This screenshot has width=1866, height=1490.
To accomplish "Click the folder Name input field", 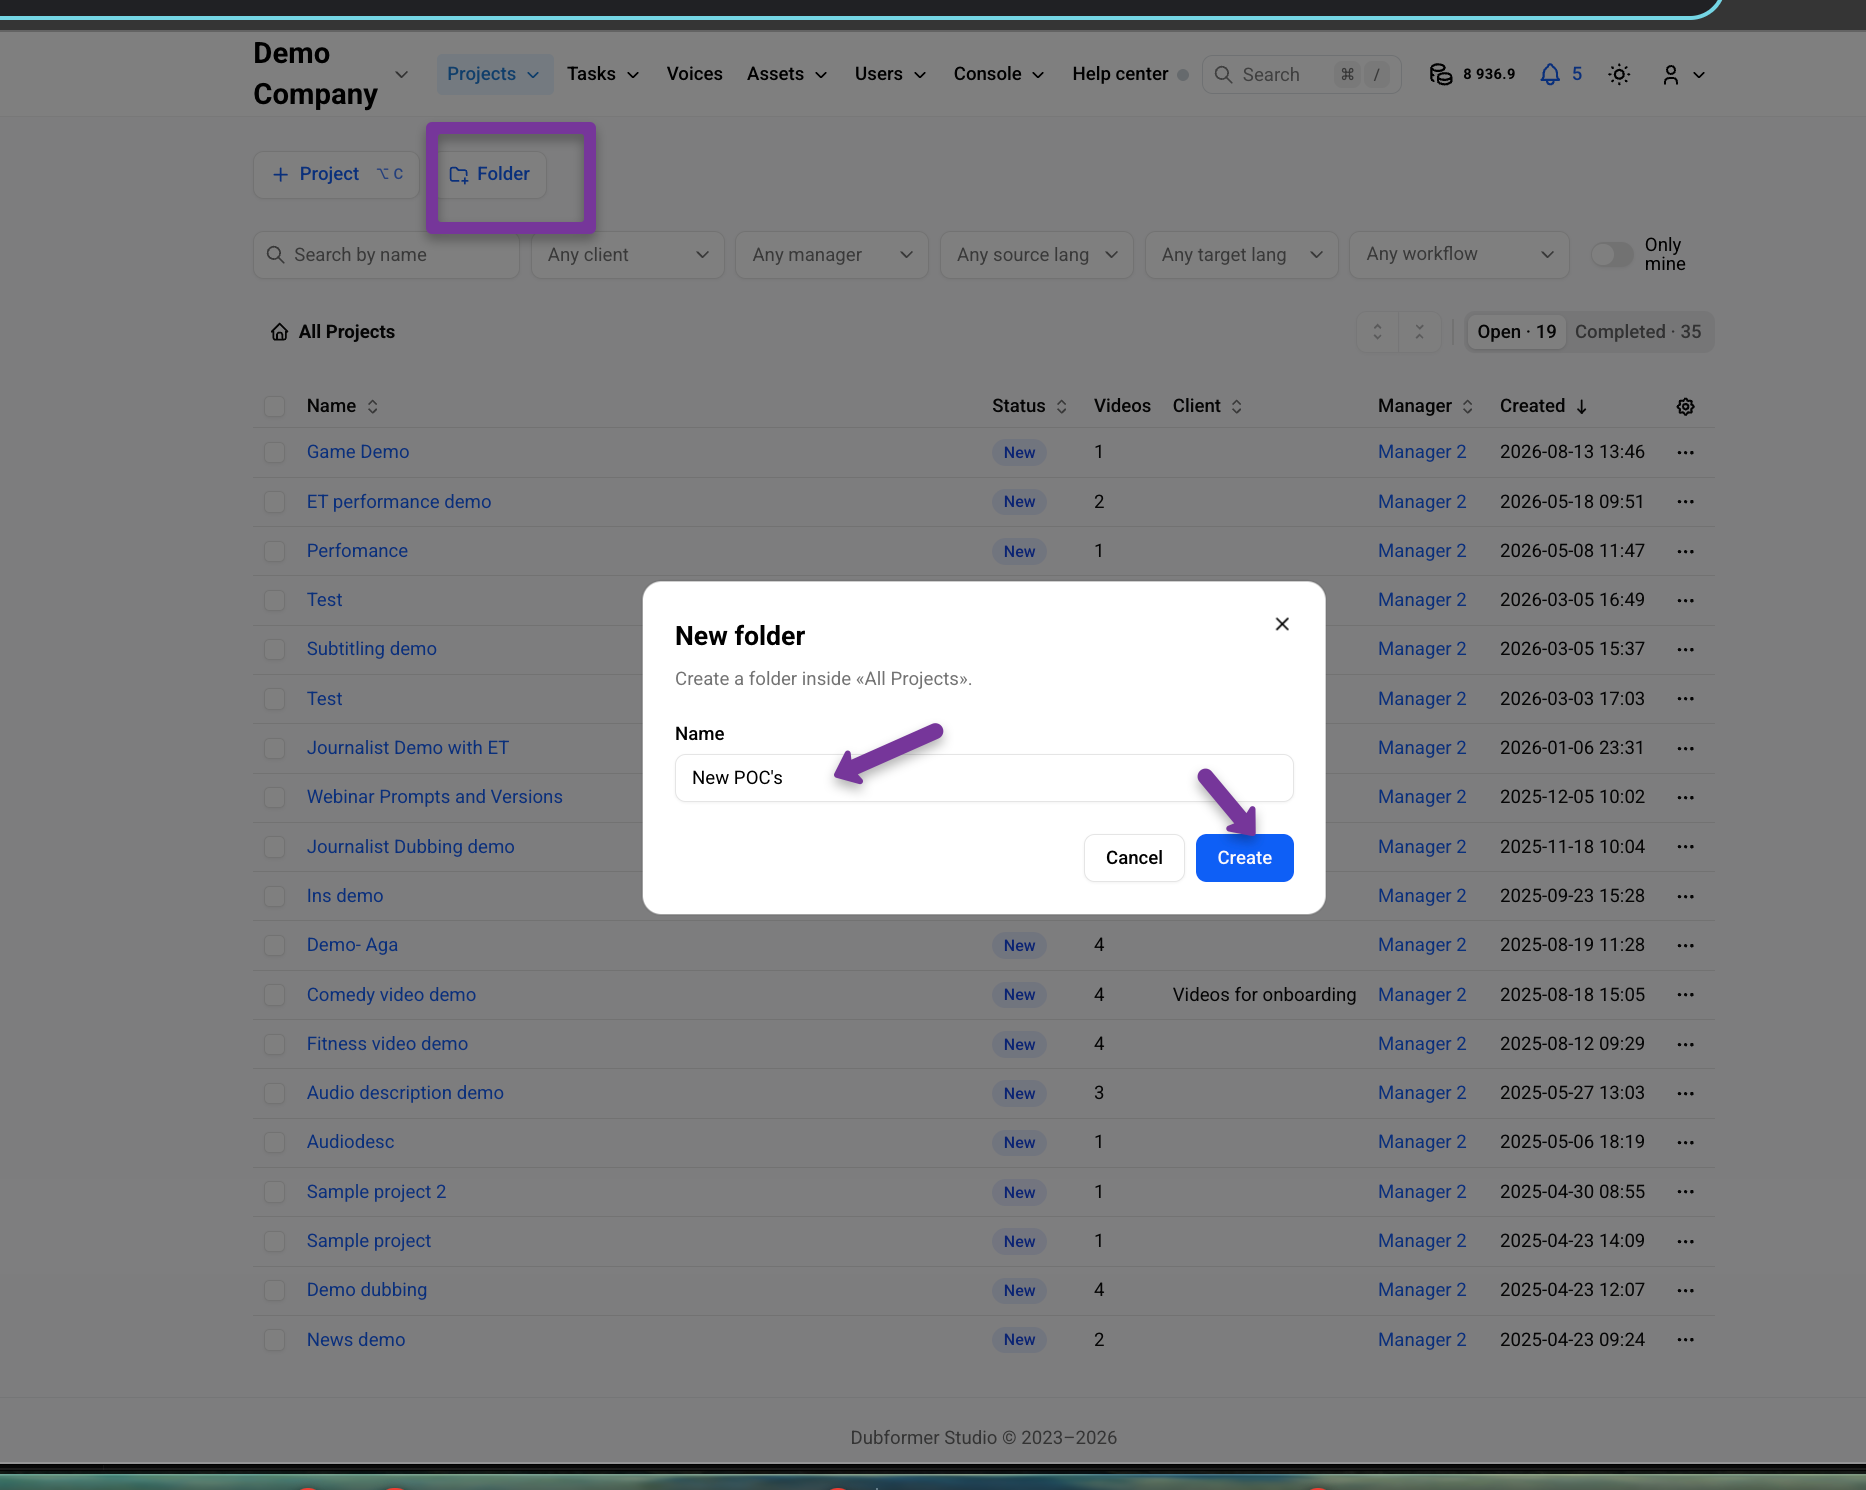I will click(984, 778).
